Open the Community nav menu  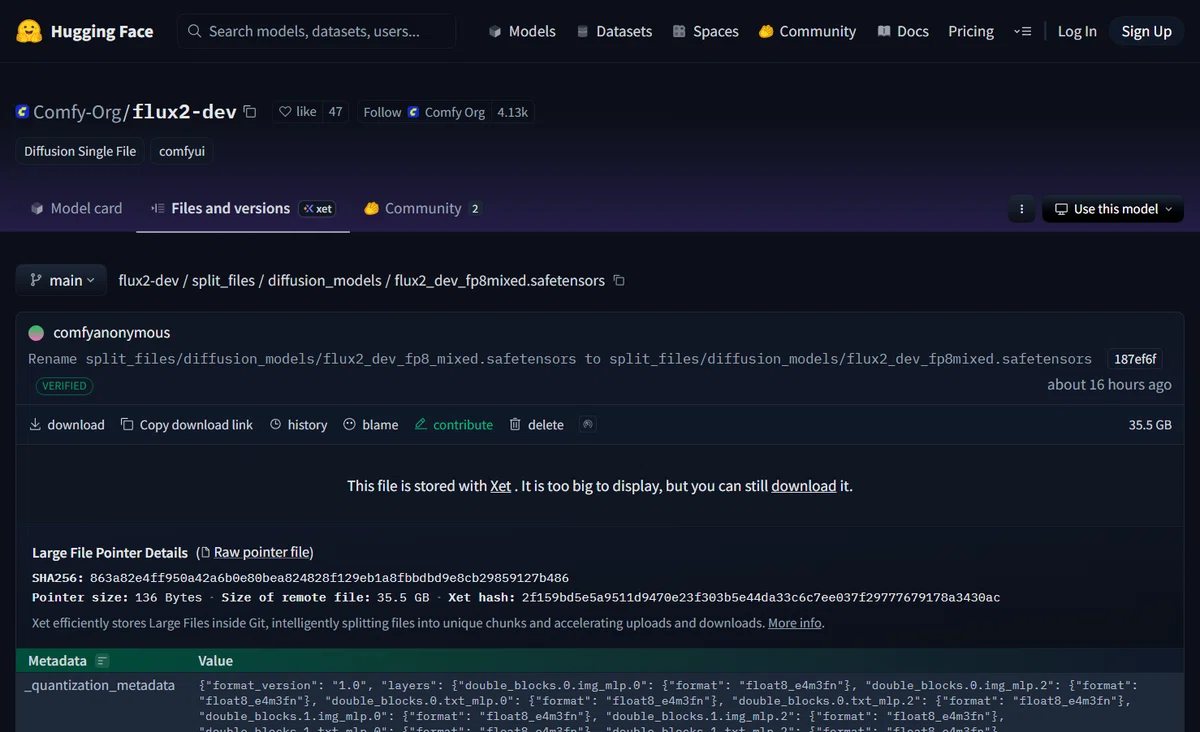point(807,31)
